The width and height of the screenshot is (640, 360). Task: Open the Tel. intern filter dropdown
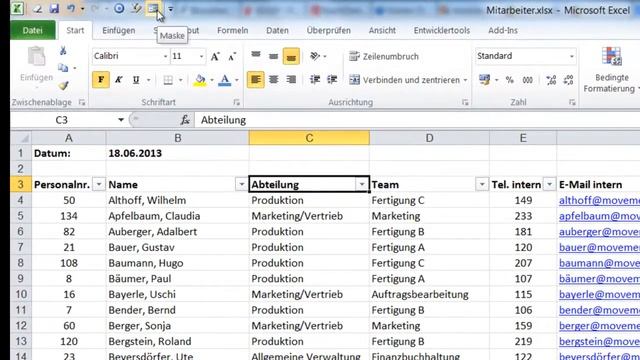pos(549,184)
